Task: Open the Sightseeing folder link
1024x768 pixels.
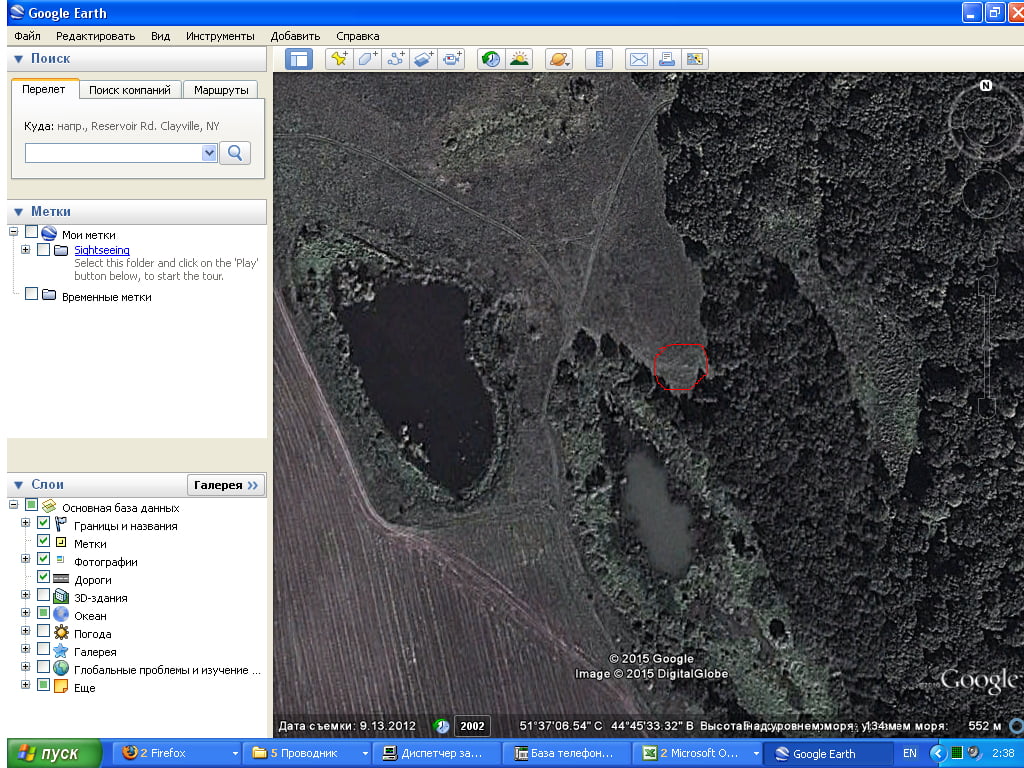Action: (101, 250)
